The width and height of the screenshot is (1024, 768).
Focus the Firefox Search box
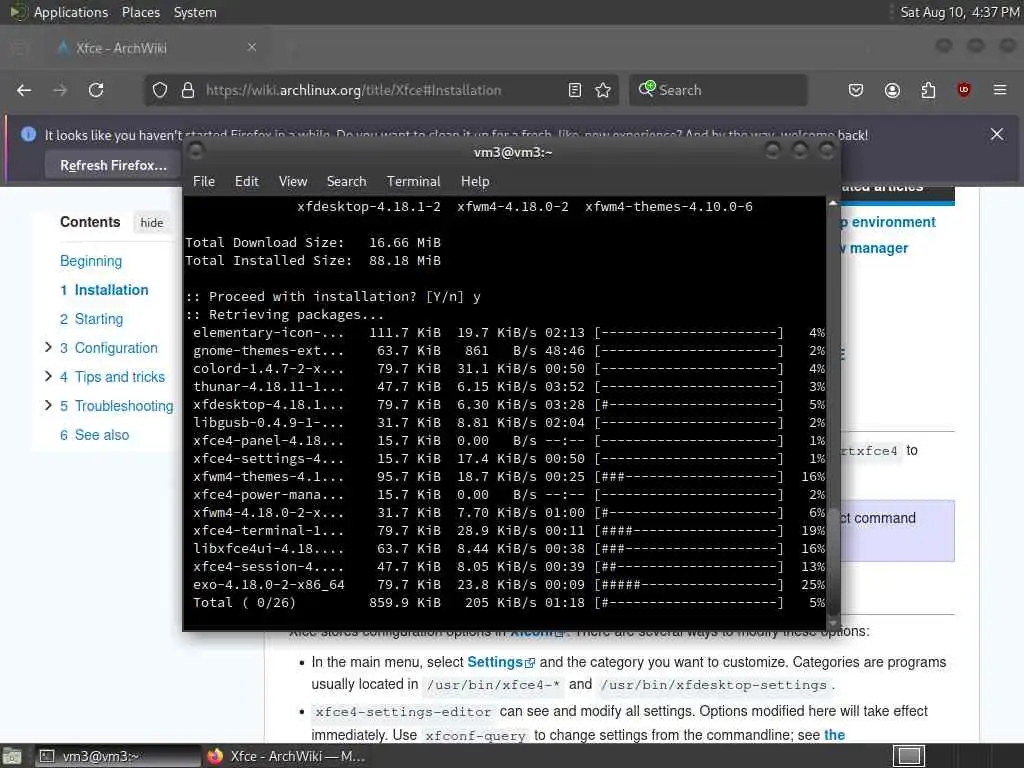[x=718, y=90]
